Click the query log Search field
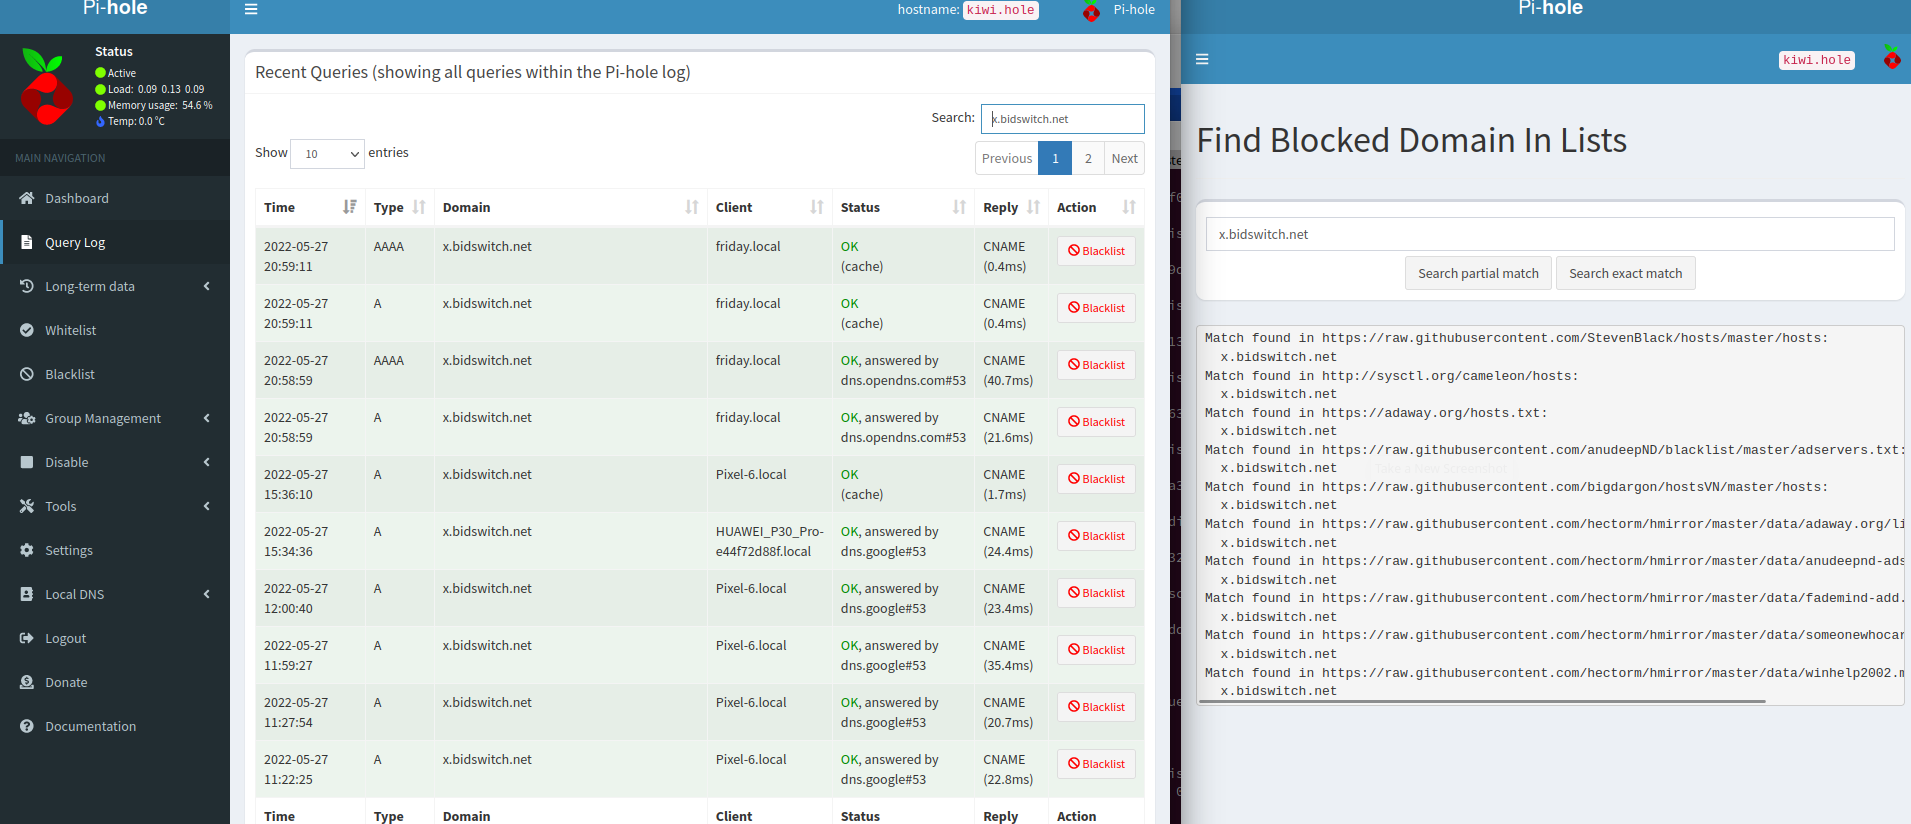Image resolution: width=1911 pixels, height=824 pixels. (x=1062, y=119)
